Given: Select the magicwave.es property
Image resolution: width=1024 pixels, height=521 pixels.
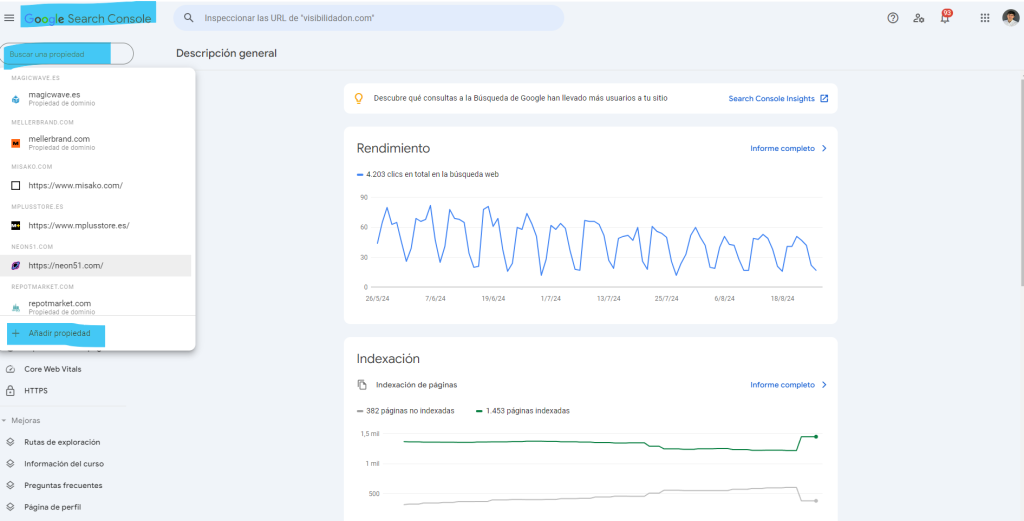Looking at the screenshot, I should [54, 97].
